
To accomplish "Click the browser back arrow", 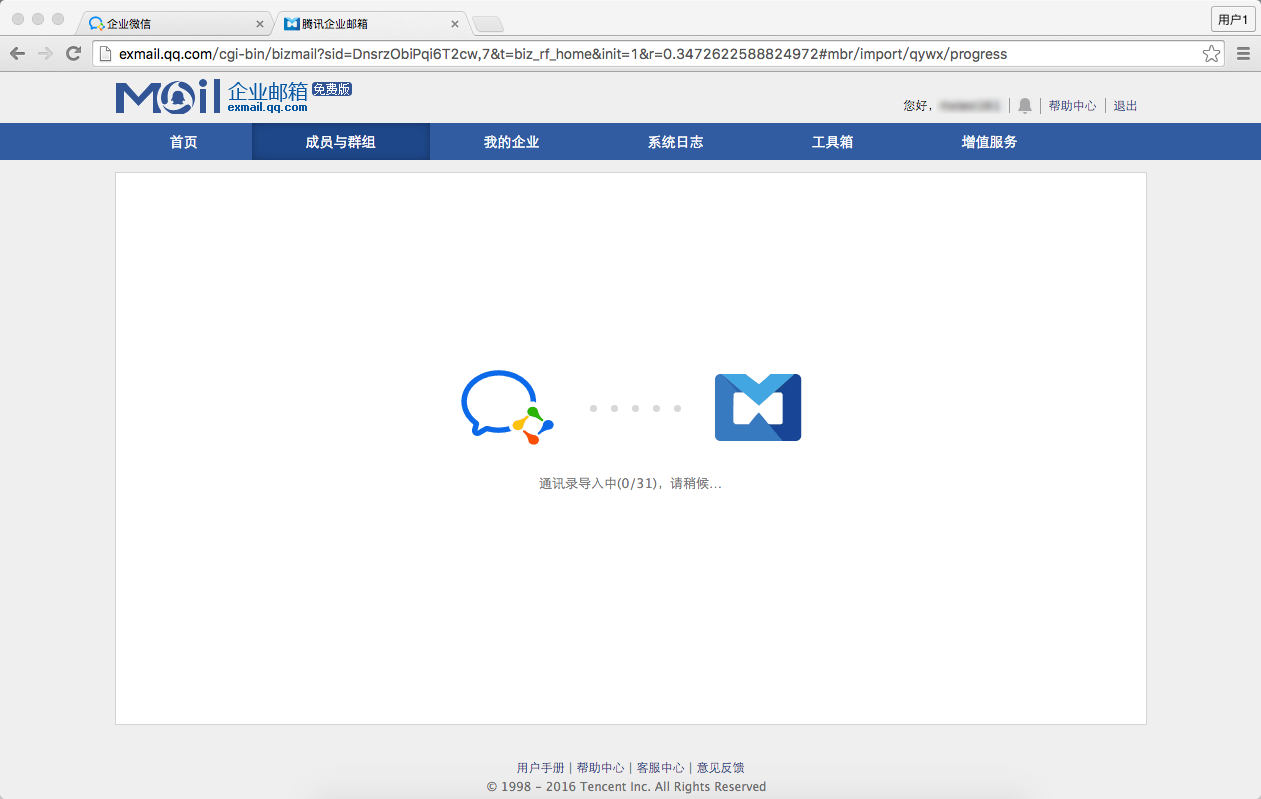I will click(17, 54).
